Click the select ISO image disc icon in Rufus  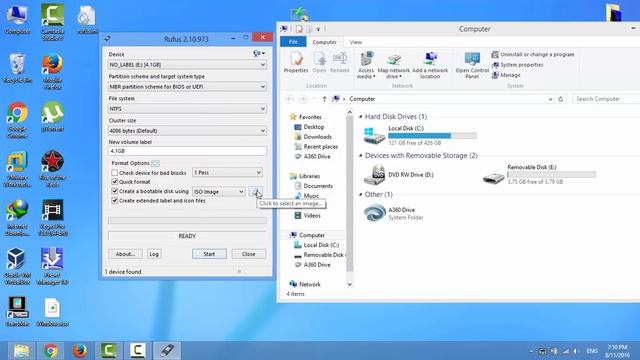click(x=256, y=191)
